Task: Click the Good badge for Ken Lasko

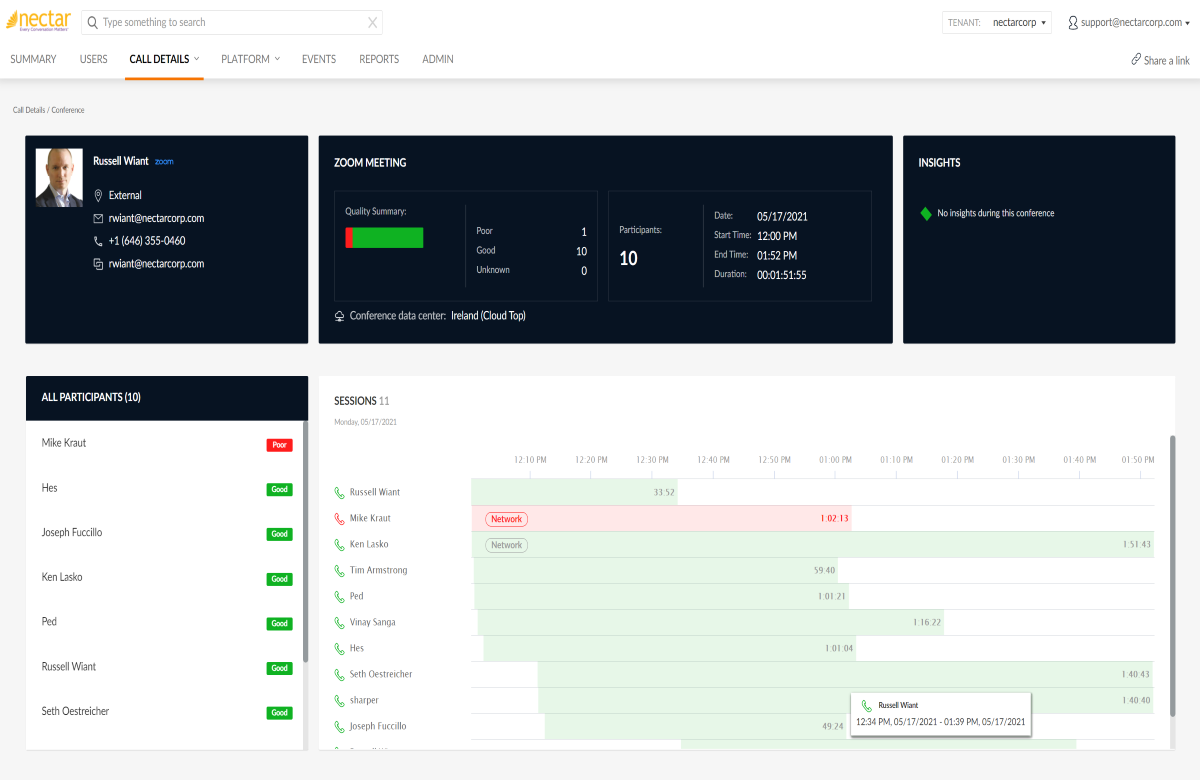Action: click(x=280, y=579)
